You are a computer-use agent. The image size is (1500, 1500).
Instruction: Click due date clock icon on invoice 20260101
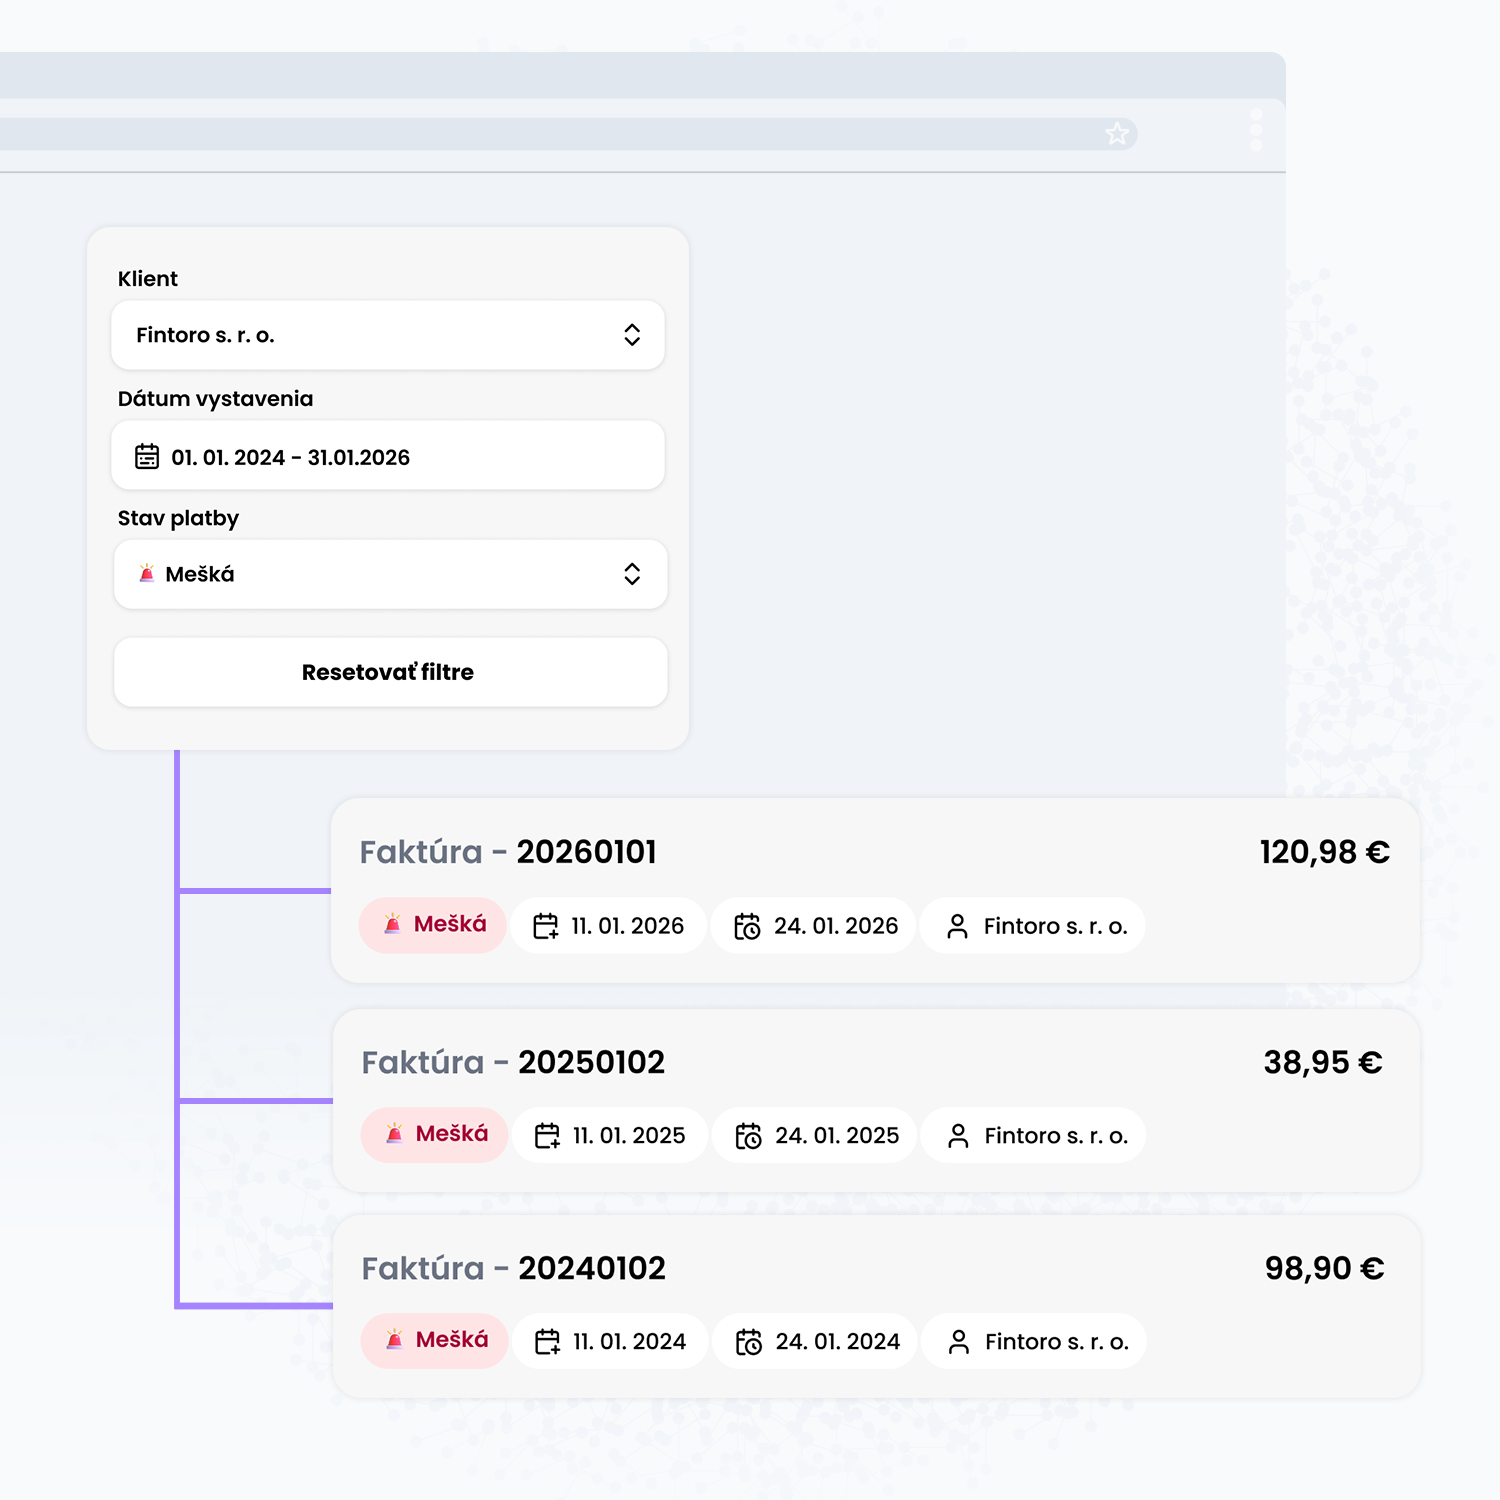coord(747,926)
